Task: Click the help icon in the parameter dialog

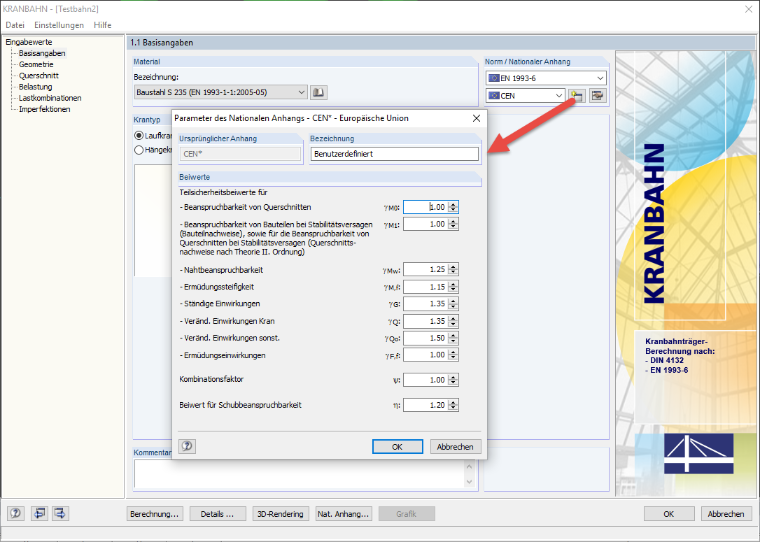Action: [187, 446]
